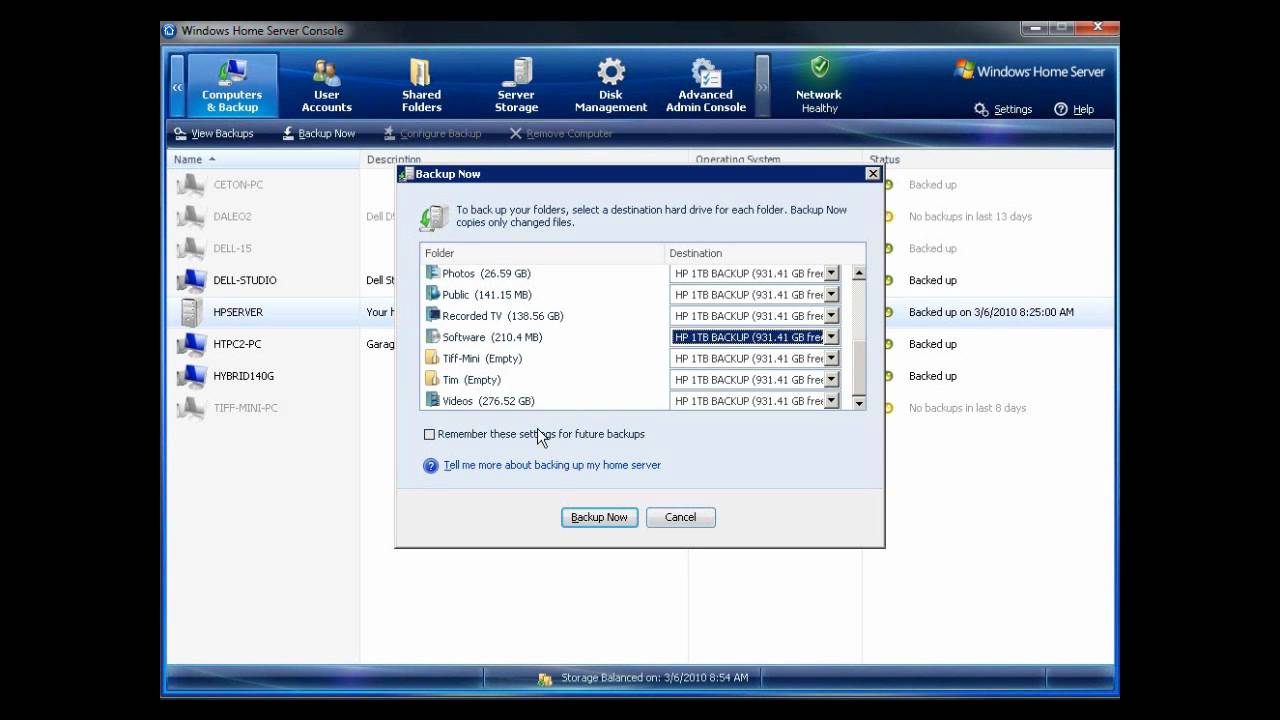1280x720 pixels.
Task: Click the Backup Now dialog button
Action: 599,517
